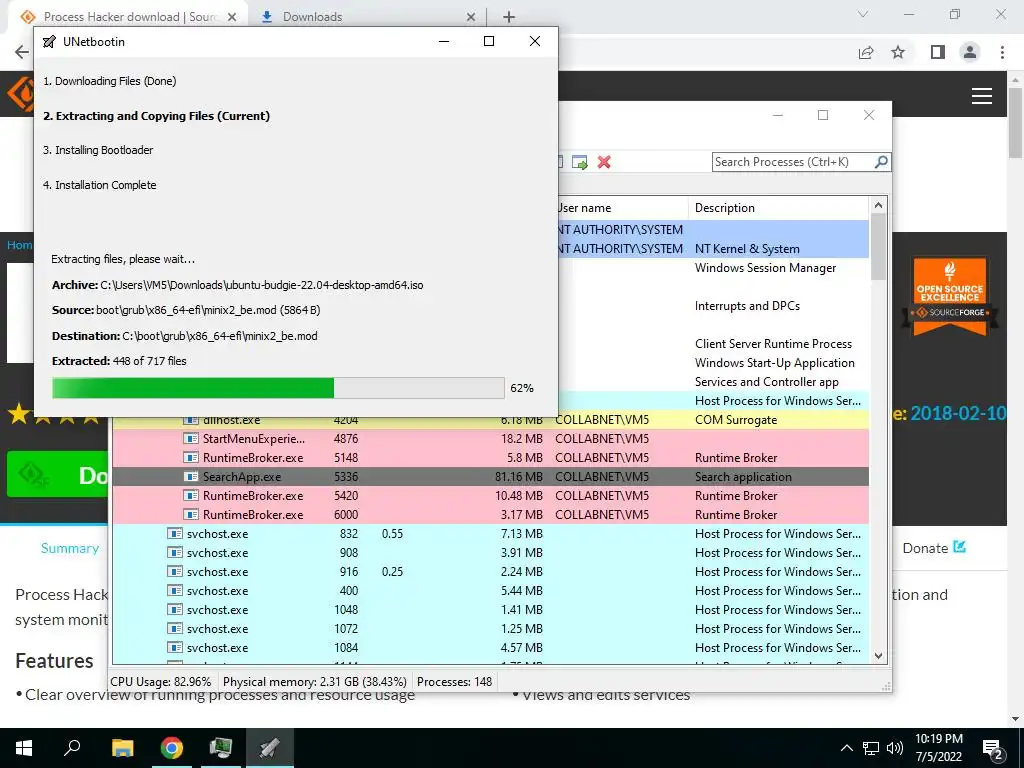The width and height of the screenshot is (1024, 768).
Task: Open the Summary tab on SourceForge page
Action: point(70,548)
